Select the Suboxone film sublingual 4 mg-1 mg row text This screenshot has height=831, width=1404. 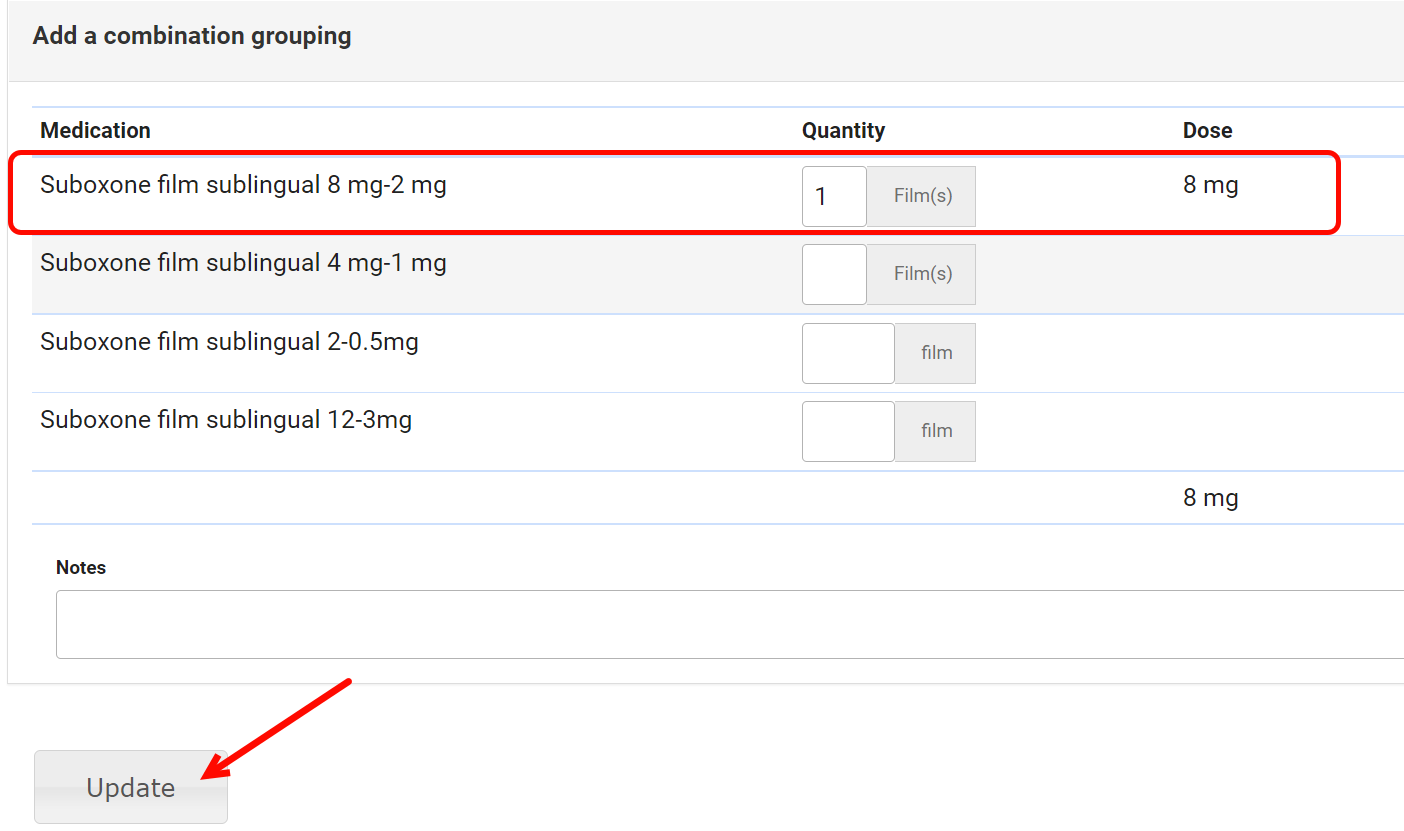[x=243, y=263]
